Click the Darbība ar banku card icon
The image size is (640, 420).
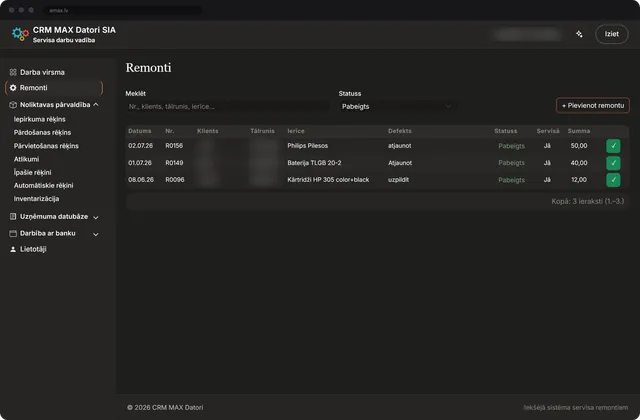click(13, 233)
